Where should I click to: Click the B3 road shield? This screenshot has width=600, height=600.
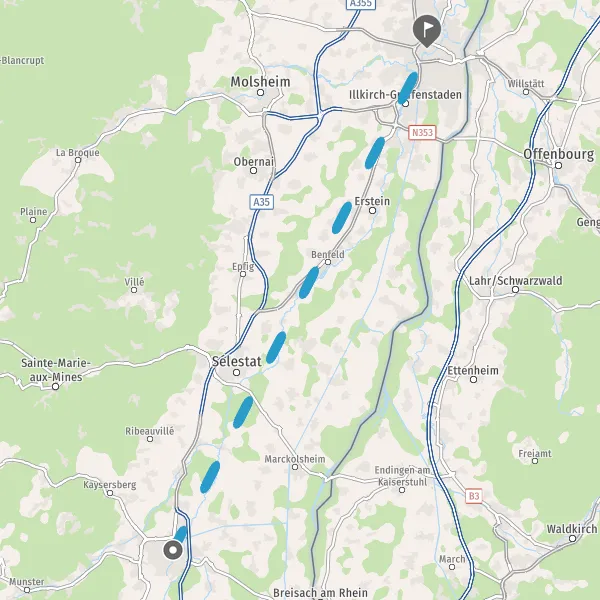(474, 496)
